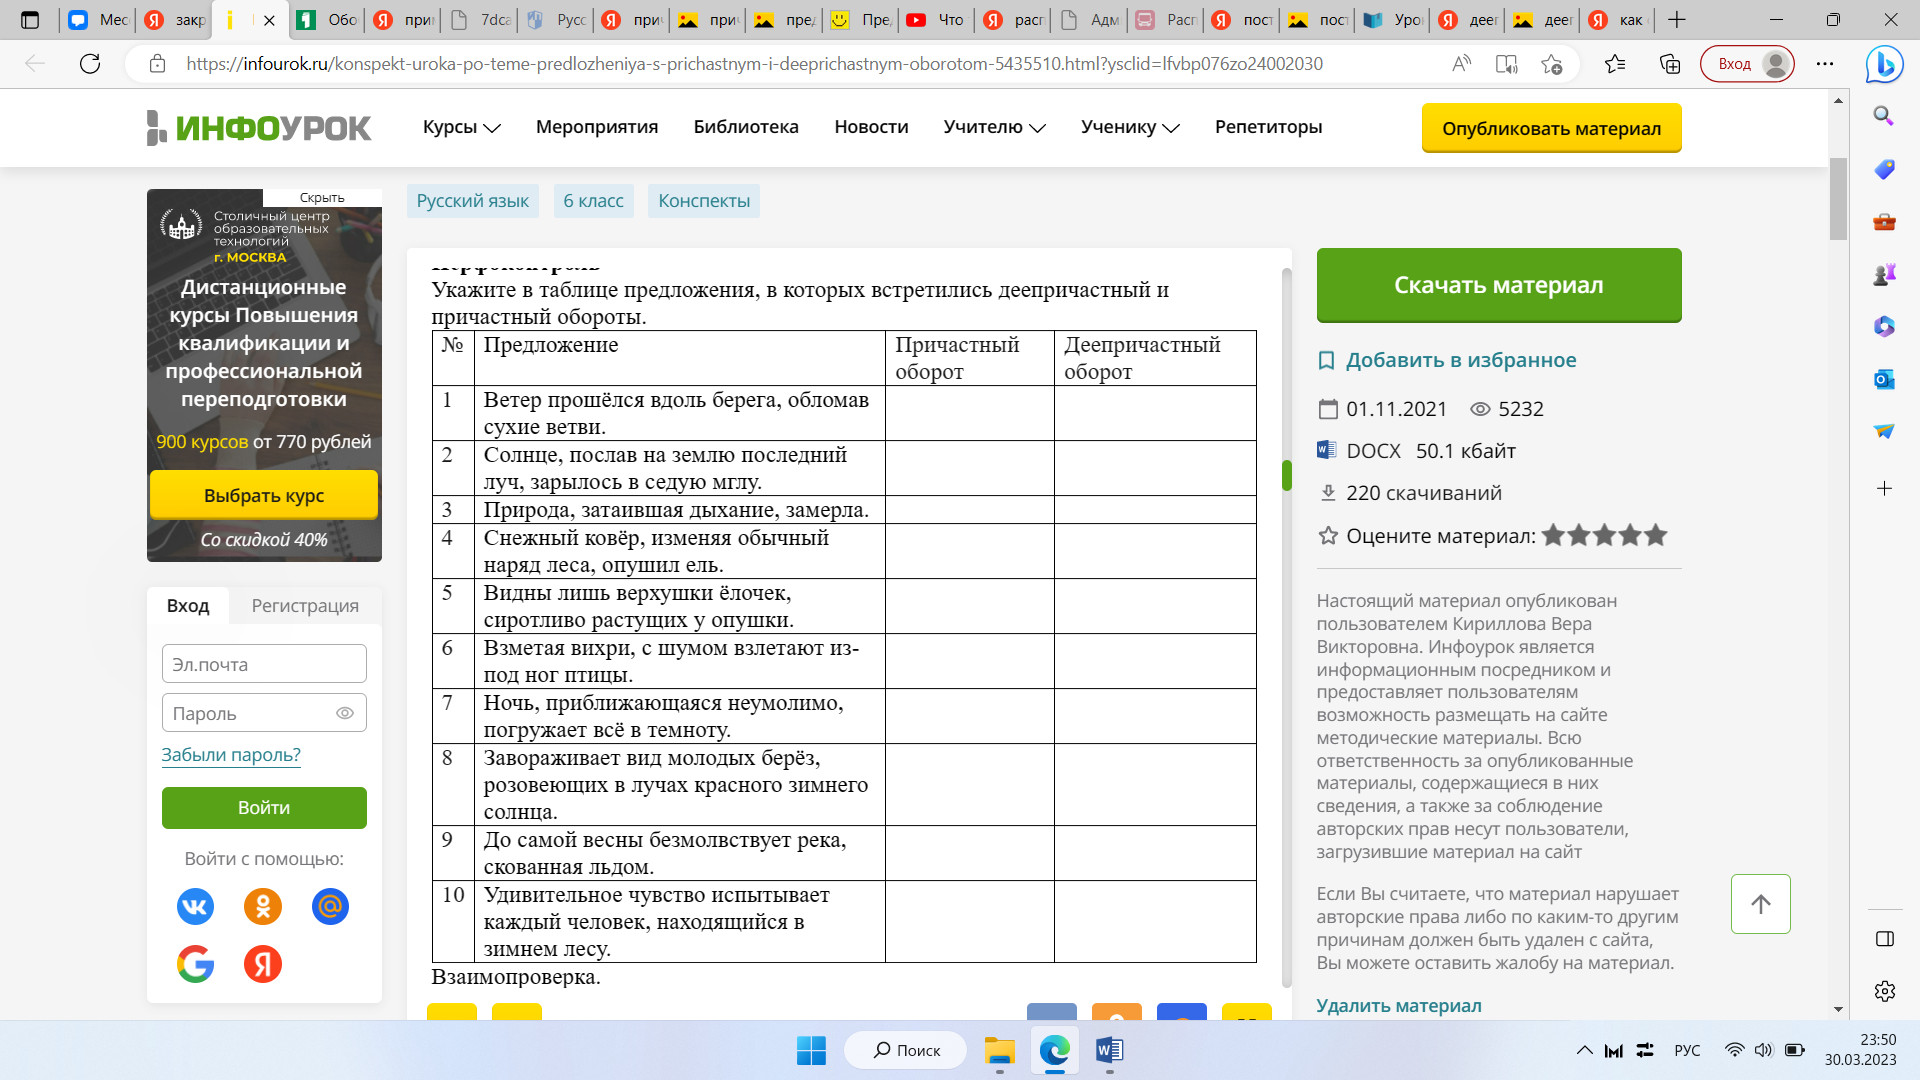Click the Инфоурок logo
The height and width of the screenshot is (1080, 1920).
click(259, 128)
